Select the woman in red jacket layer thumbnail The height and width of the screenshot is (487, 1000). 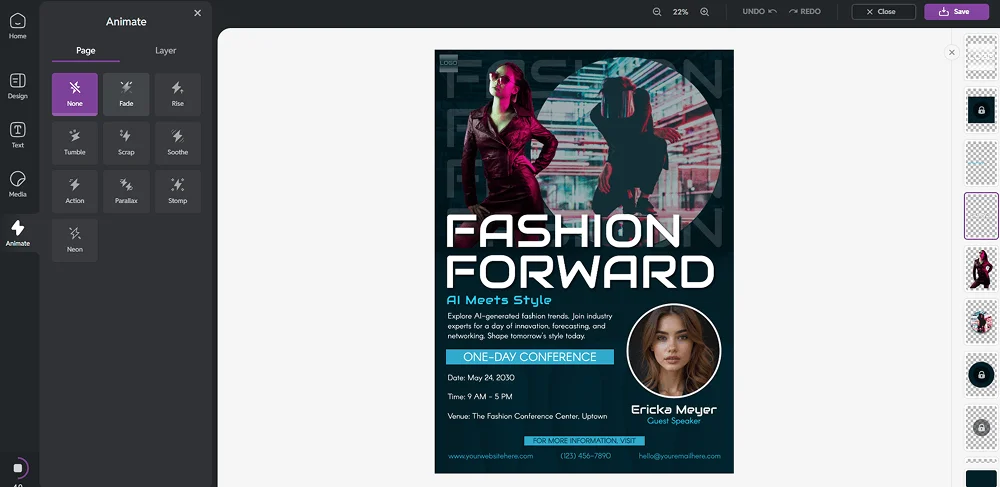click(x=981, y=269)
